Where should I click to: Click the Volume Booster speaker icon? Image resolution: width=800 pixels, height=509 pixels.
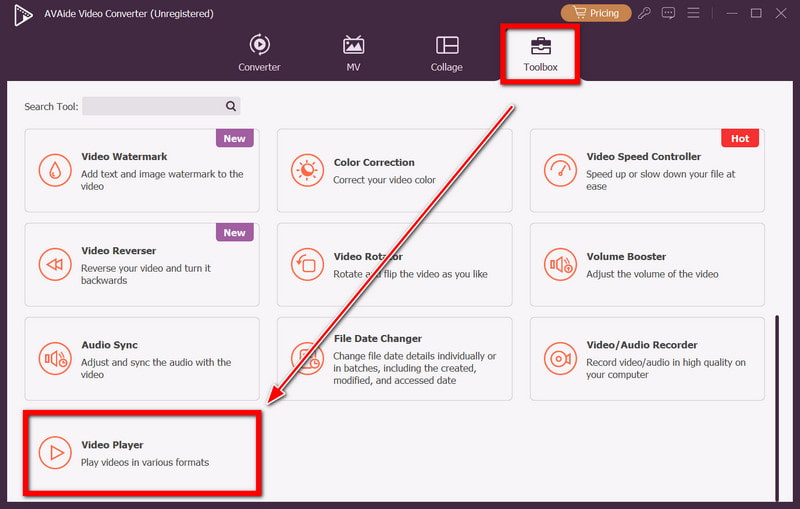560,264
